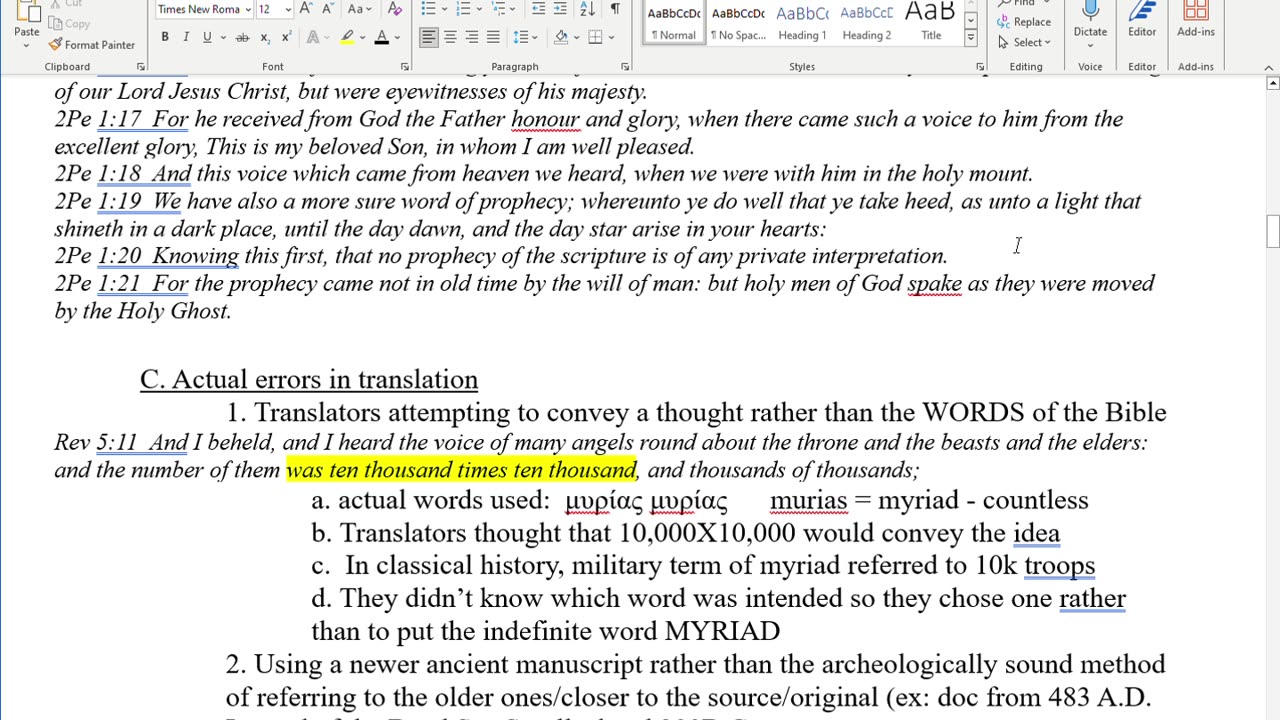Apply the Heading 1 style

click(x=802, y=23)
